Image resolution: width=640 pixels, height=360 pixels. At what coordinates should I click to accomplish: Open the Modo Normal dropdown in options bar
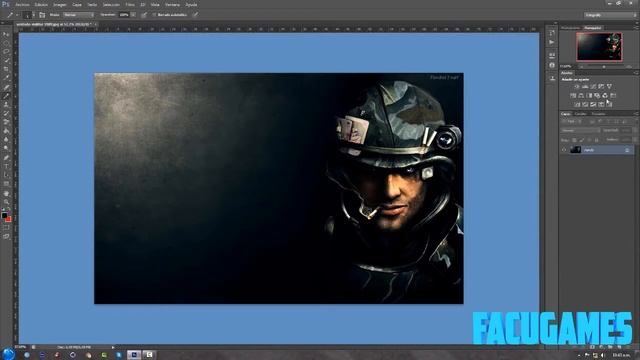coord(78,15)
